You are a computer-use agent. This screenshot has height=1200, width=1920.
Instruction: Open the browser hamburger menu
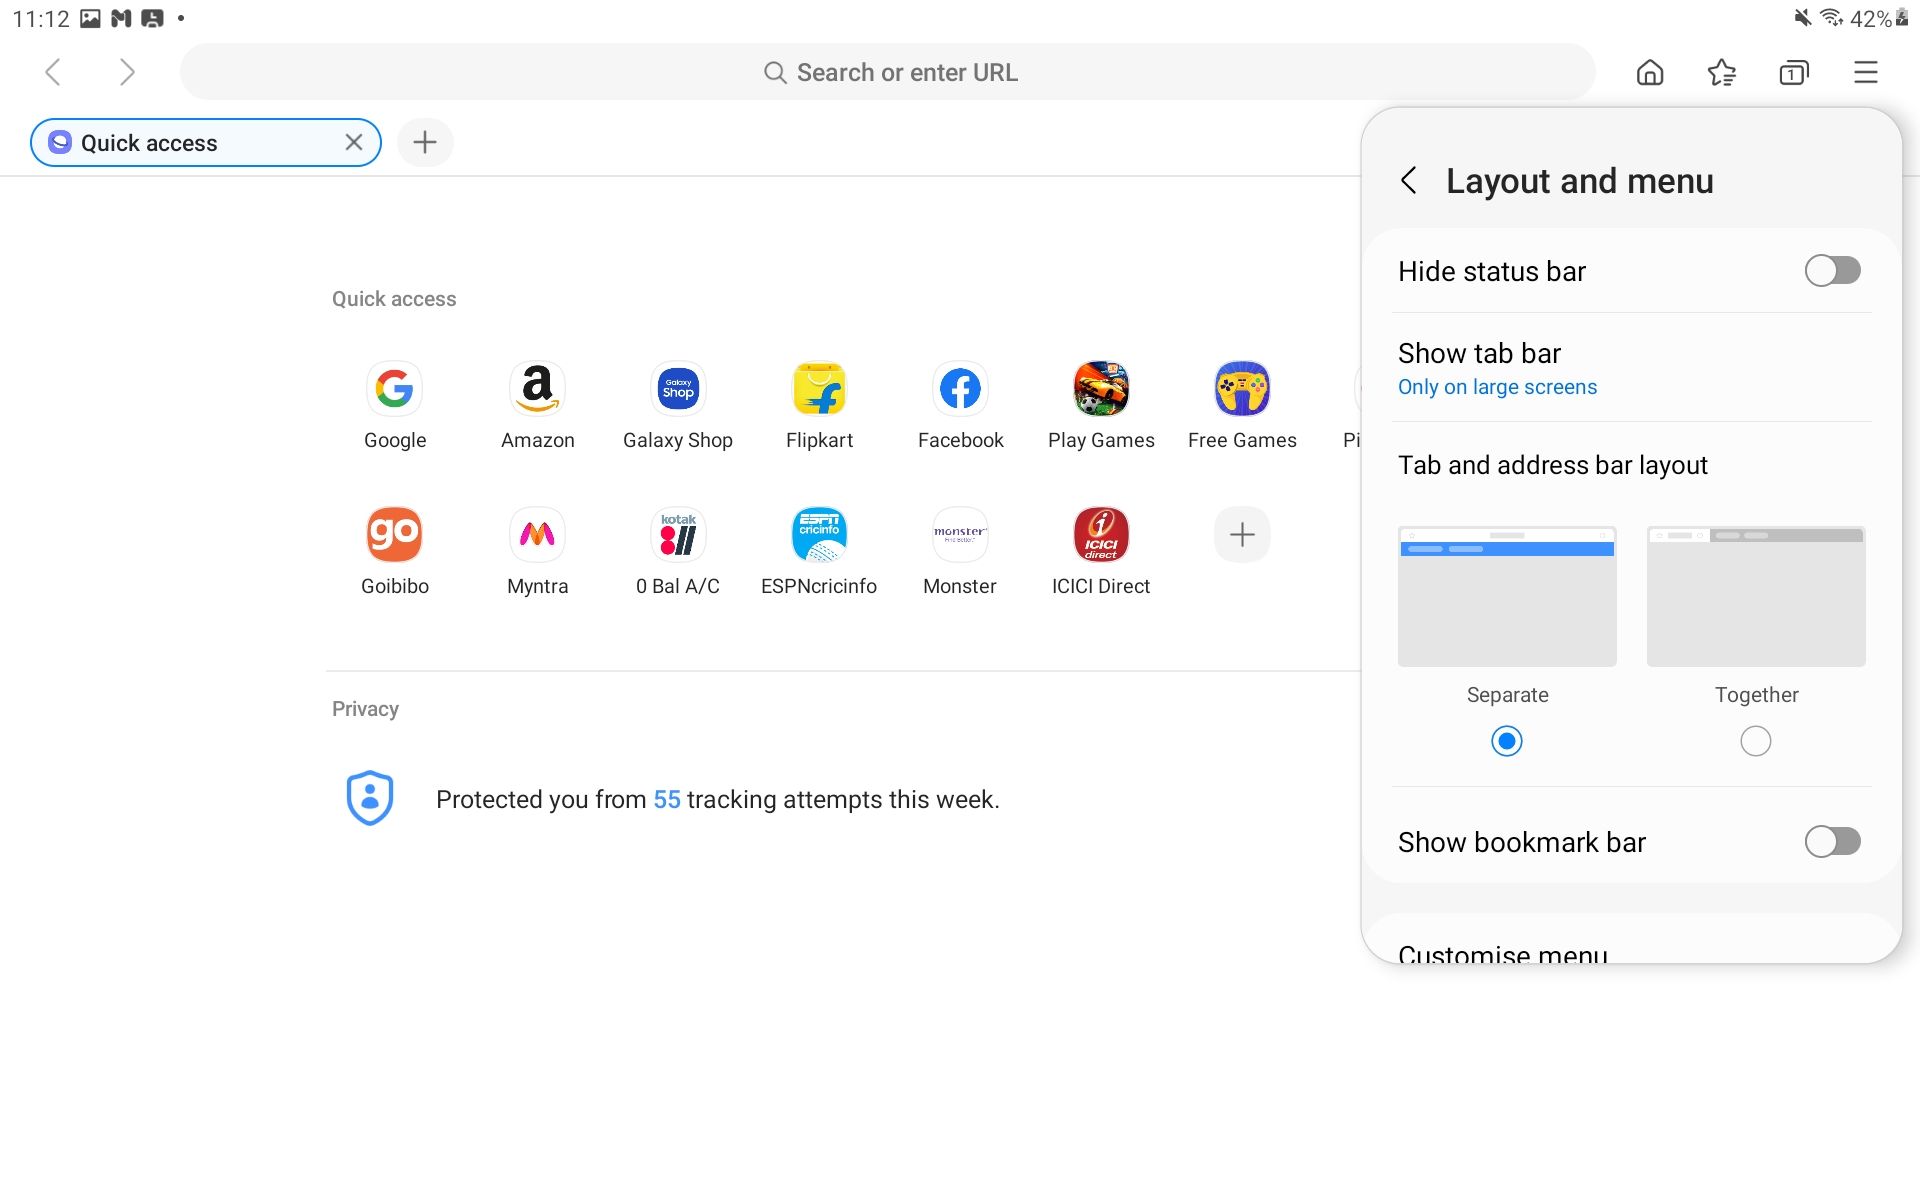click(x=1866, y=72)
